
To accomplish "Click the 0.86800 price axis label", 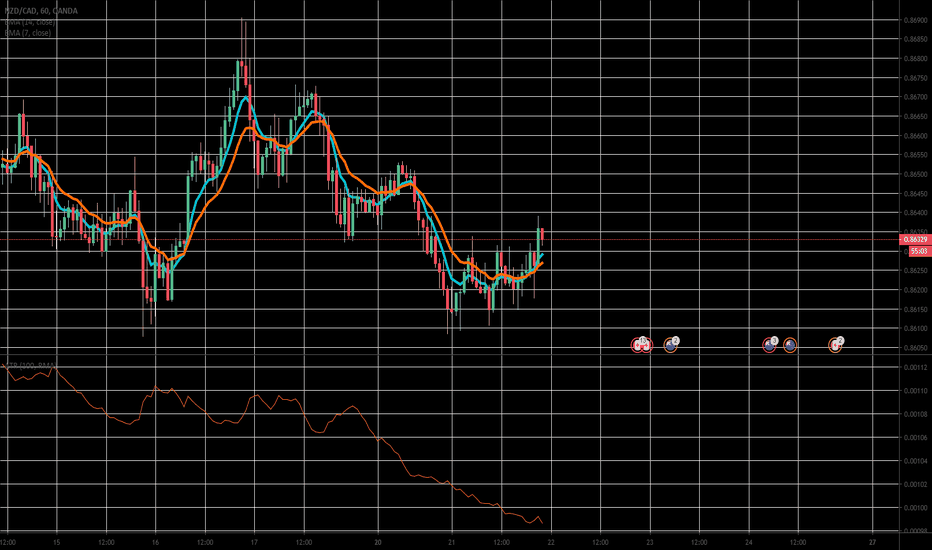I will [x=915, y=59].
